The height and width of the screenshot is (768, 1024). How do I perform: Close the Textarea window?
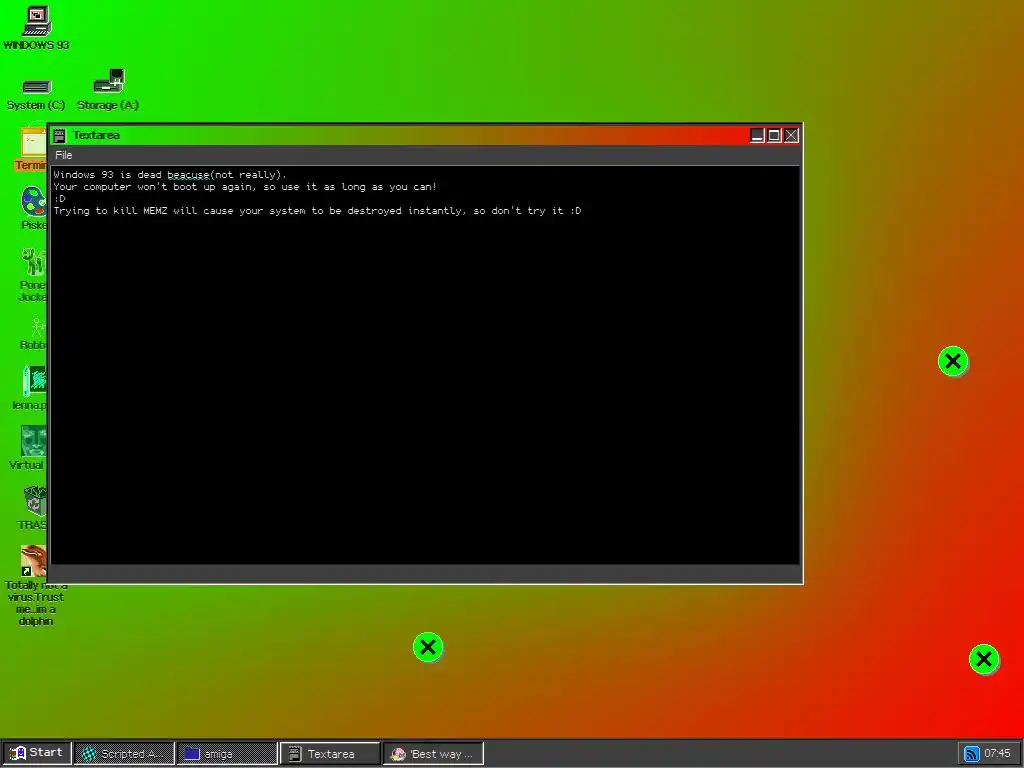point(791,135)
